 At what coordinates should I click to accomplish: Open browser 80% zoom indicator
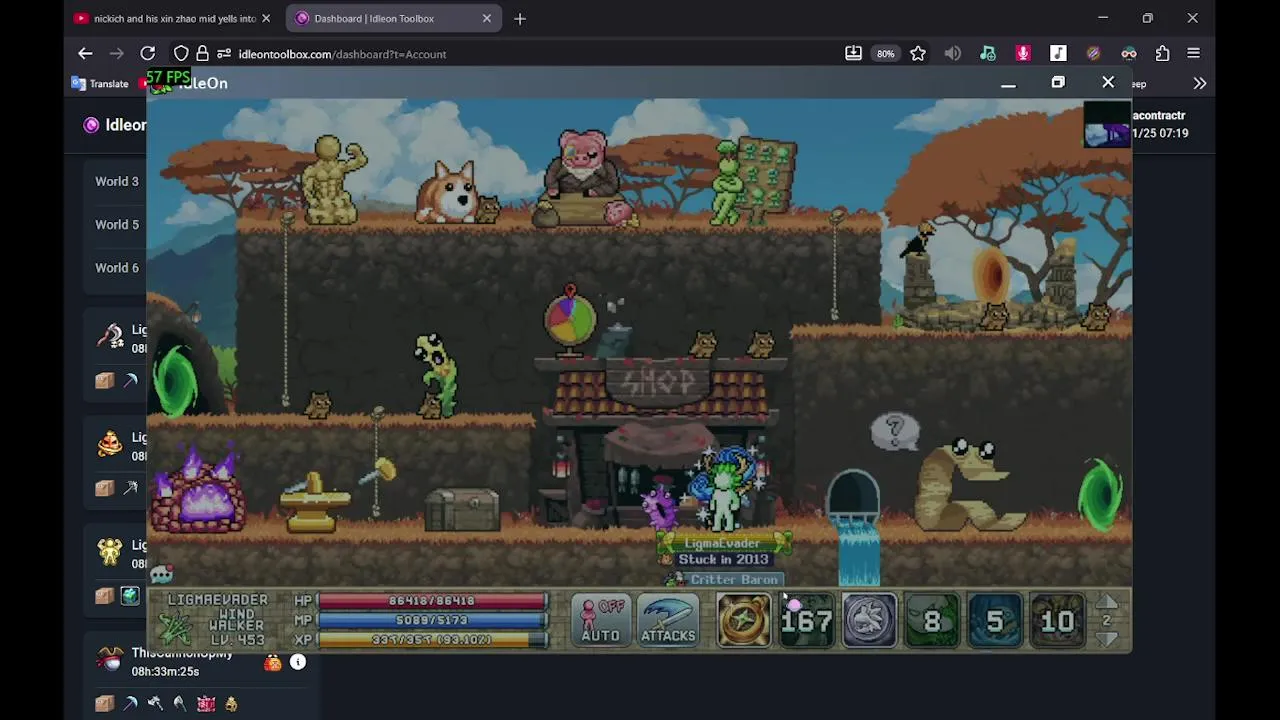pos(885,54)
